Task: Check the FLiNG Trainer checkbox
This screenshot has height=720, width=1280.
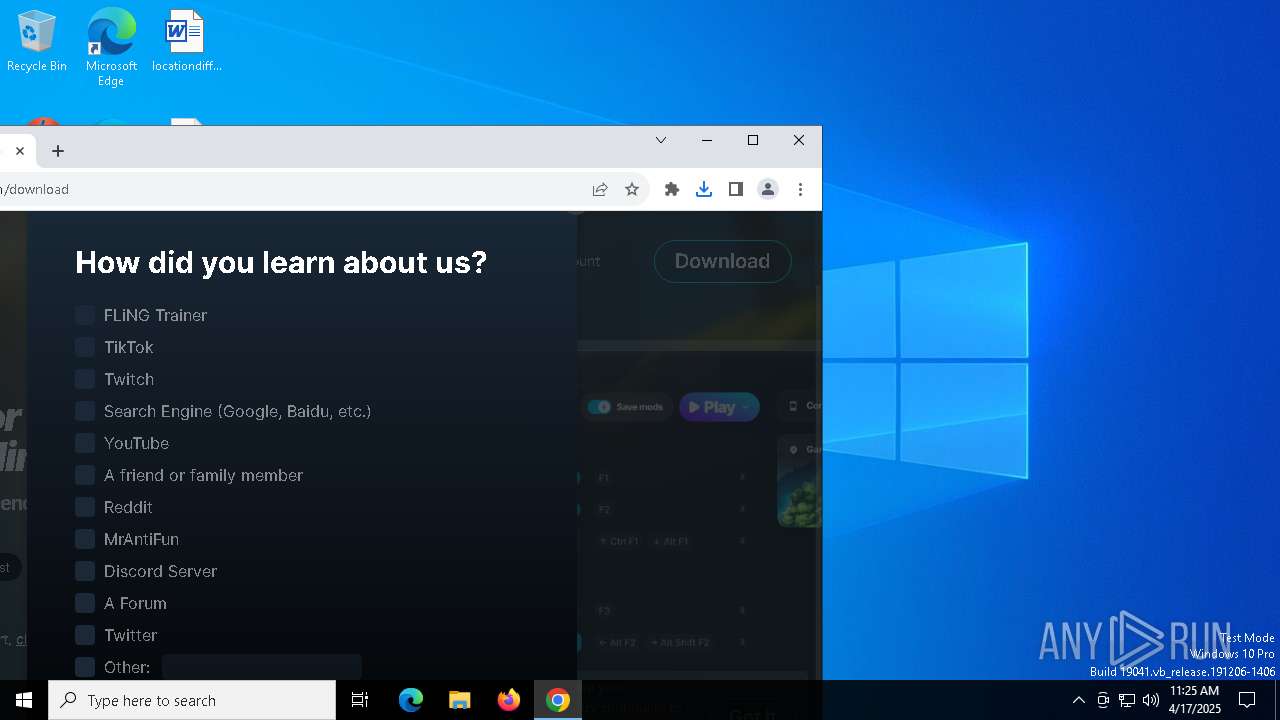Action: tap(85, 315)
